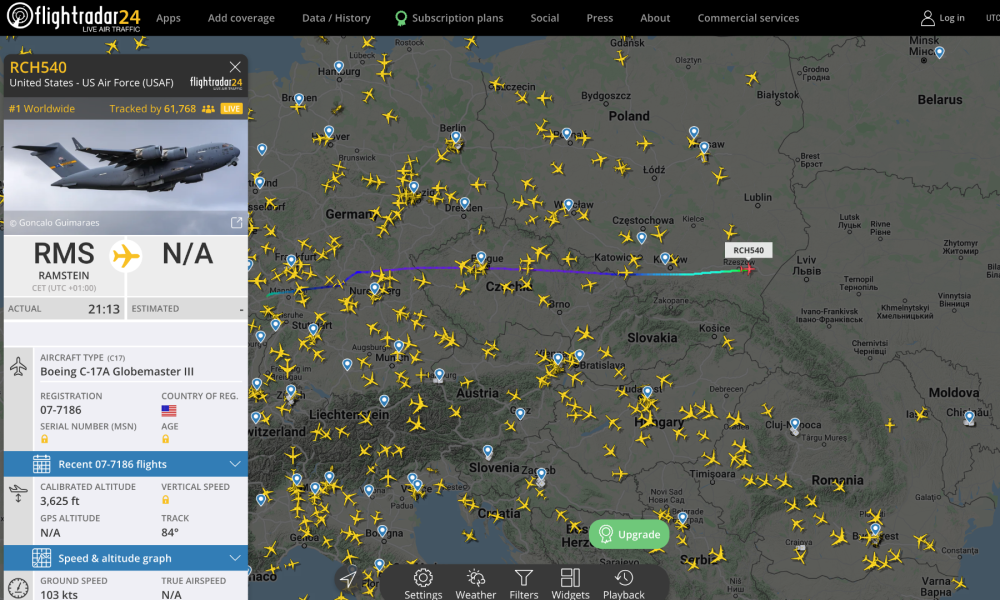The width and height of the screenshot is (1000, 600).
Task: Click the Log in link
Action: [x=943, y=18]
